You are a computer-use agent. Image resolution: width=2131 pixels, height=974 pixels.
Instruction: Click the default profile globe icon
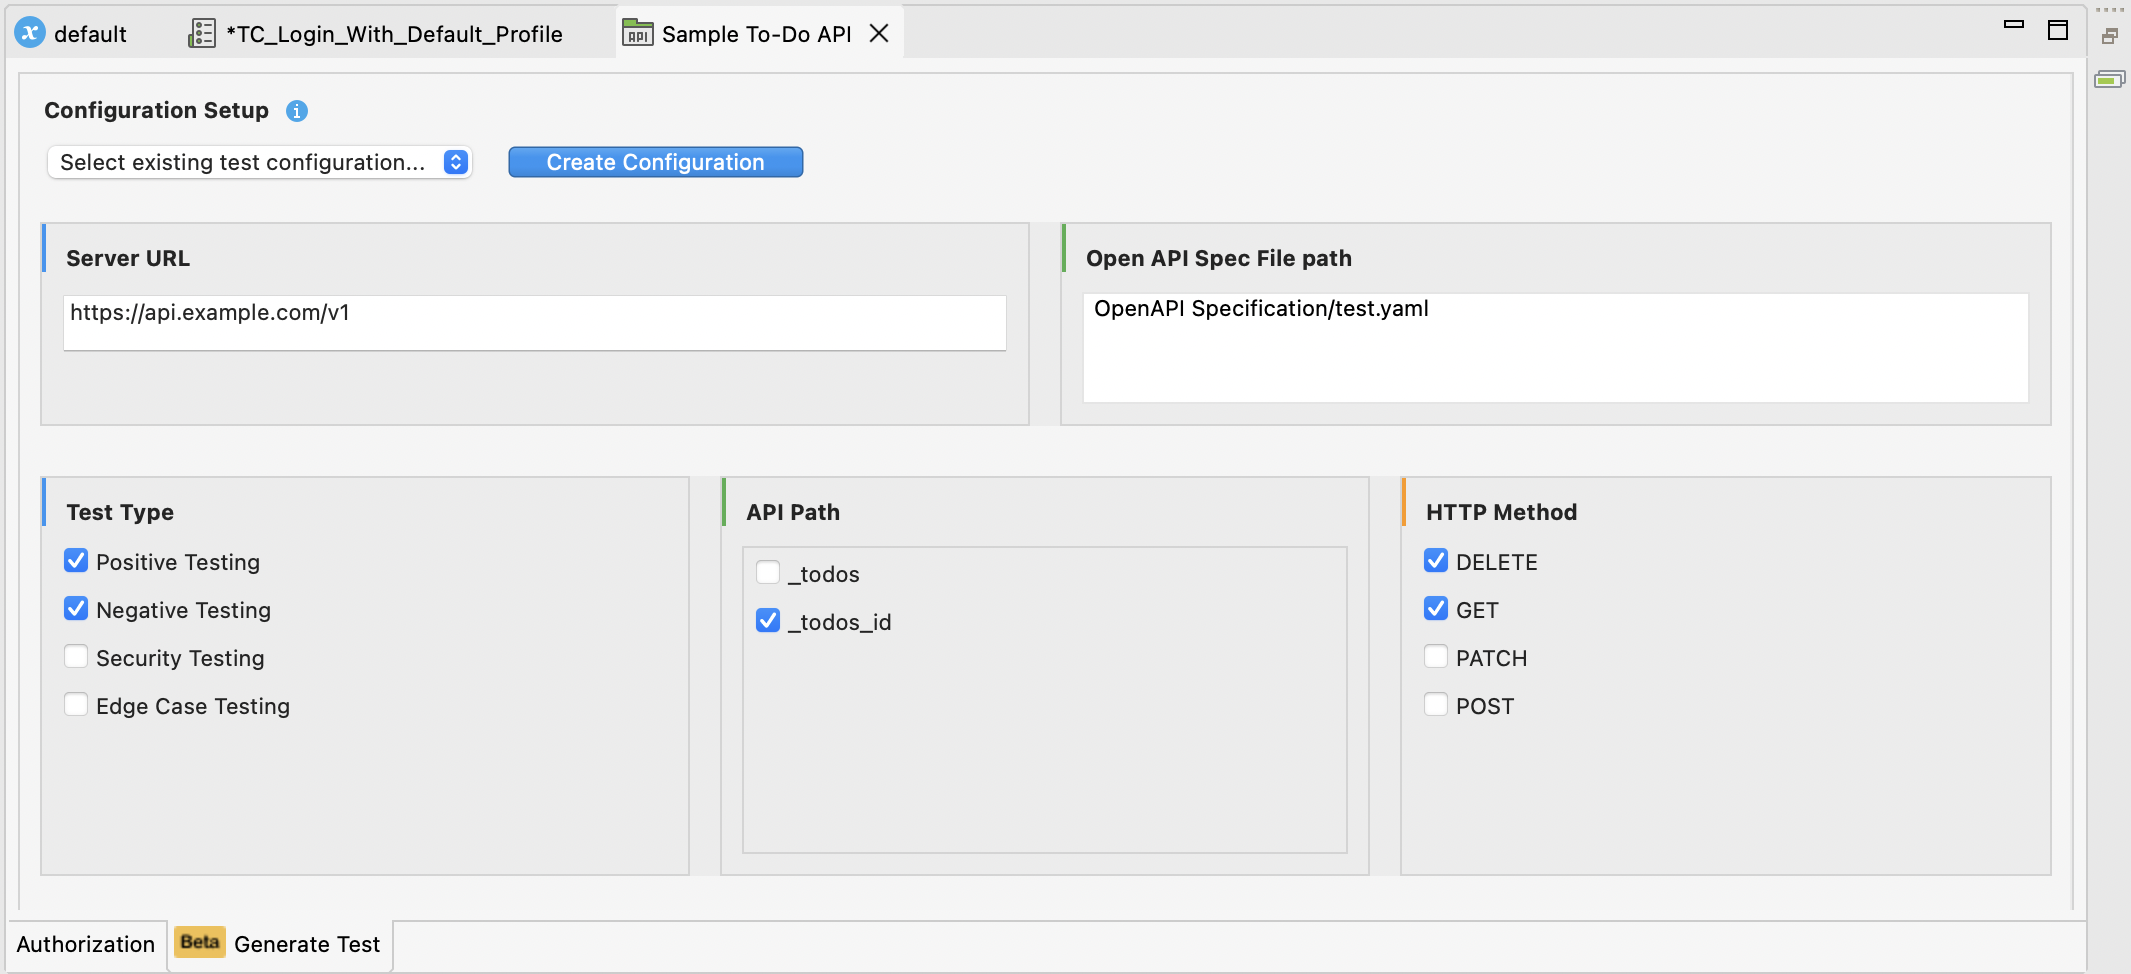coord(30,33)
